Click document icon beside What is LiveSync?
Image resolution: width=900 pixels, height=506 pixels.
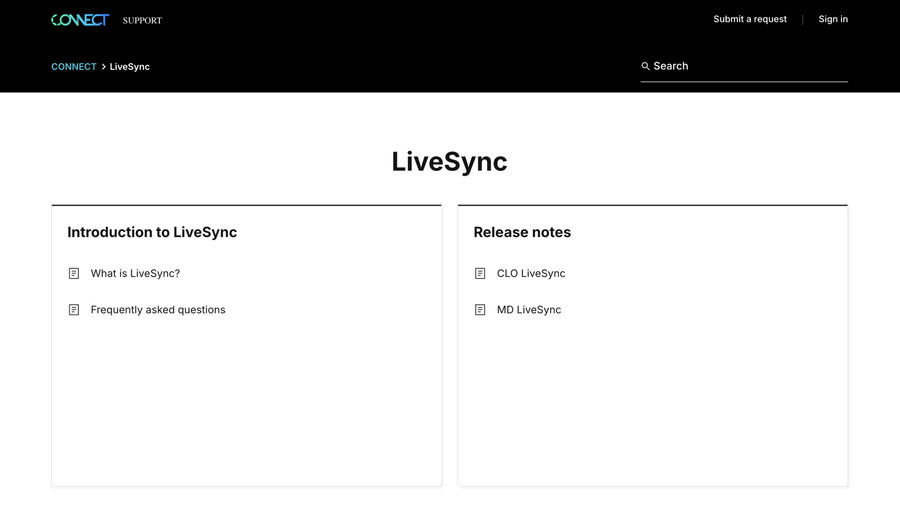tap(74, 274)
